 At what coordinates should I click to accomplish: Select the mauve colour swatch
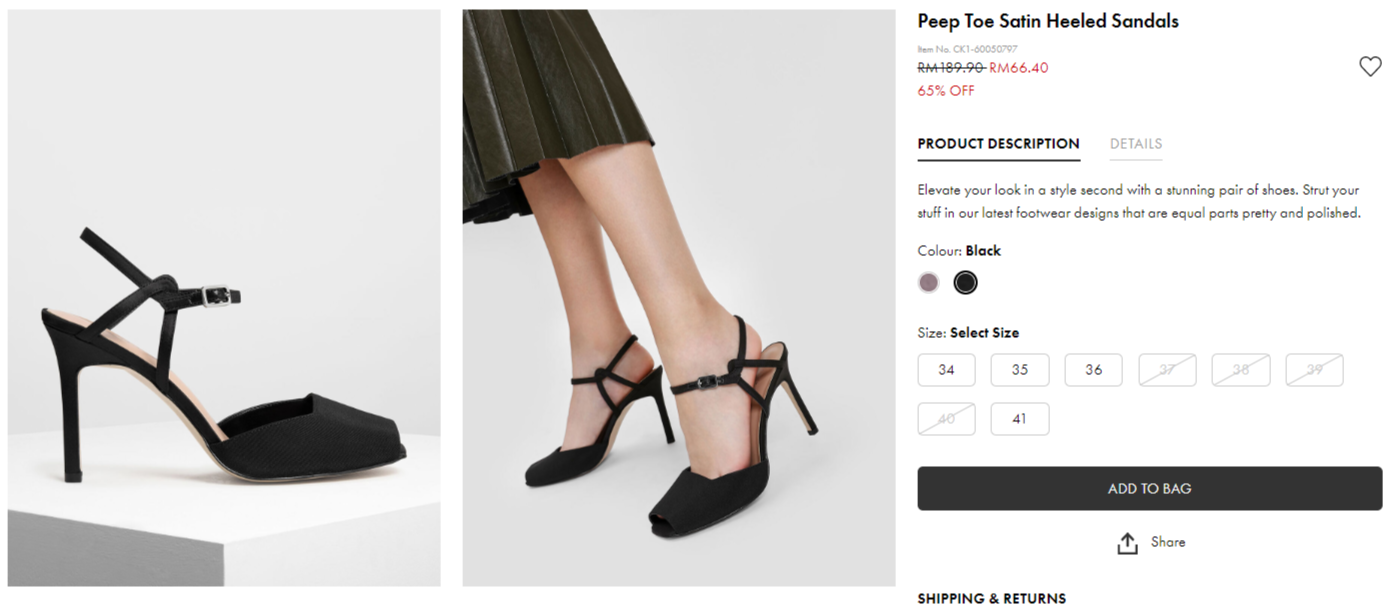[929, 283]
